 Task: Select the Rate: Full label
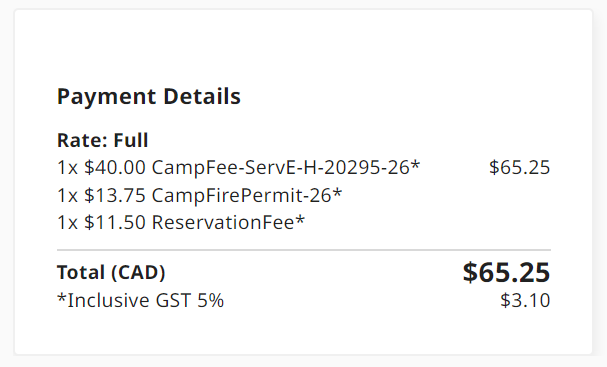(103, 140)
